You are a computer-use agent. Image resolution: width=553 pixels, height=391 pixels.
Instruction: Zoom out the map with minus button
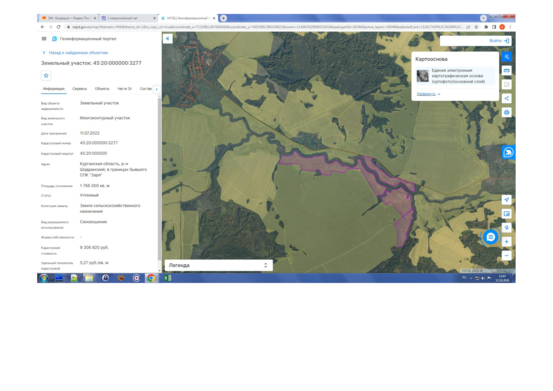point(507,256)
